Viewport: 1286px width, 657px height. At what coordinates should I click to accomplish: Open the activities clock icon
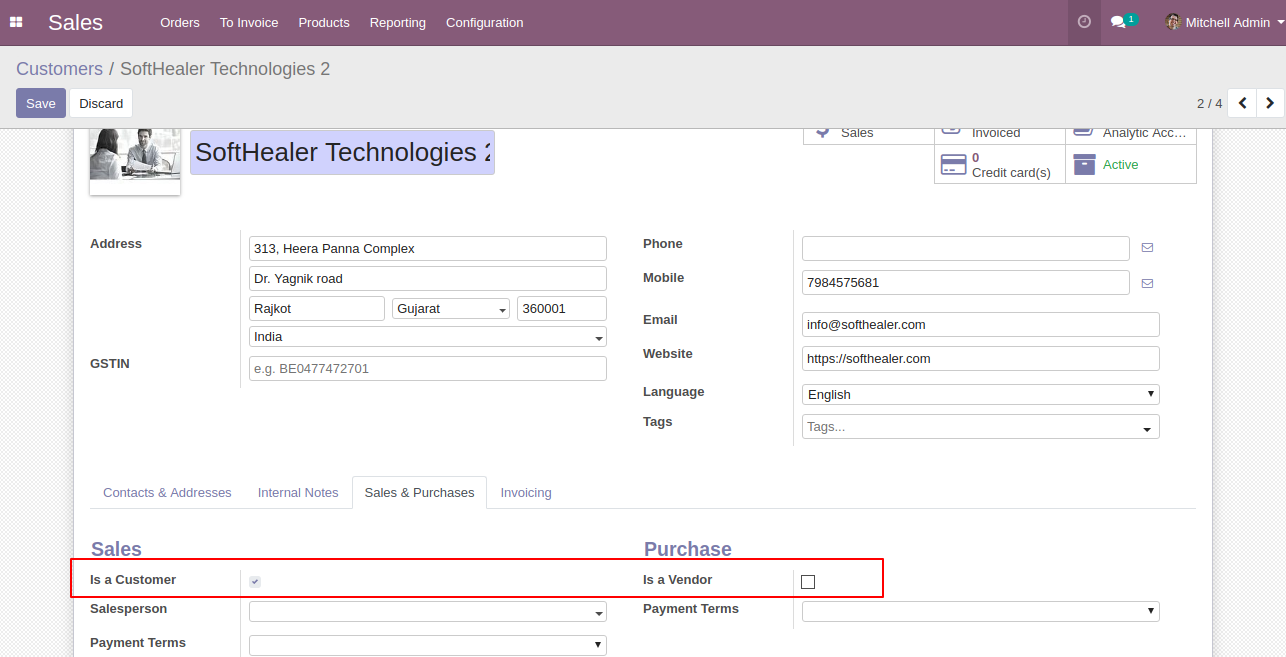[x=1084, y=22]
